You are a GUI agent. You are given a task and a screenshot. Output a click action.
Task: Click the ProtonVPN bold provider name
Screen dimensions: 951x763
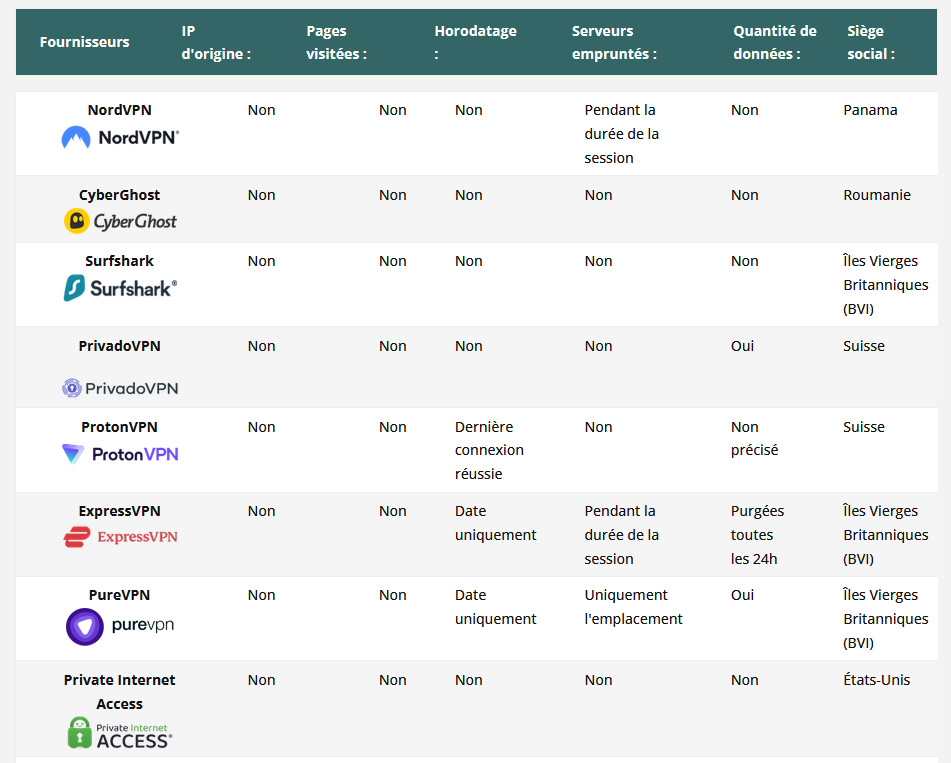point(120,427)
